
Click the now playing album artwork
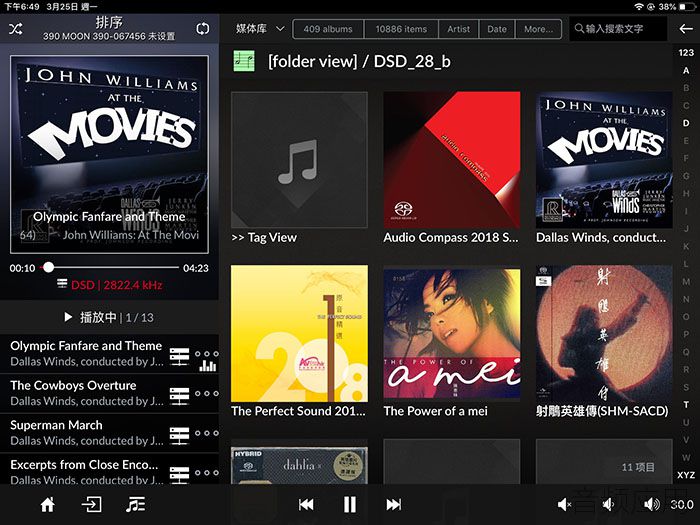109,154
